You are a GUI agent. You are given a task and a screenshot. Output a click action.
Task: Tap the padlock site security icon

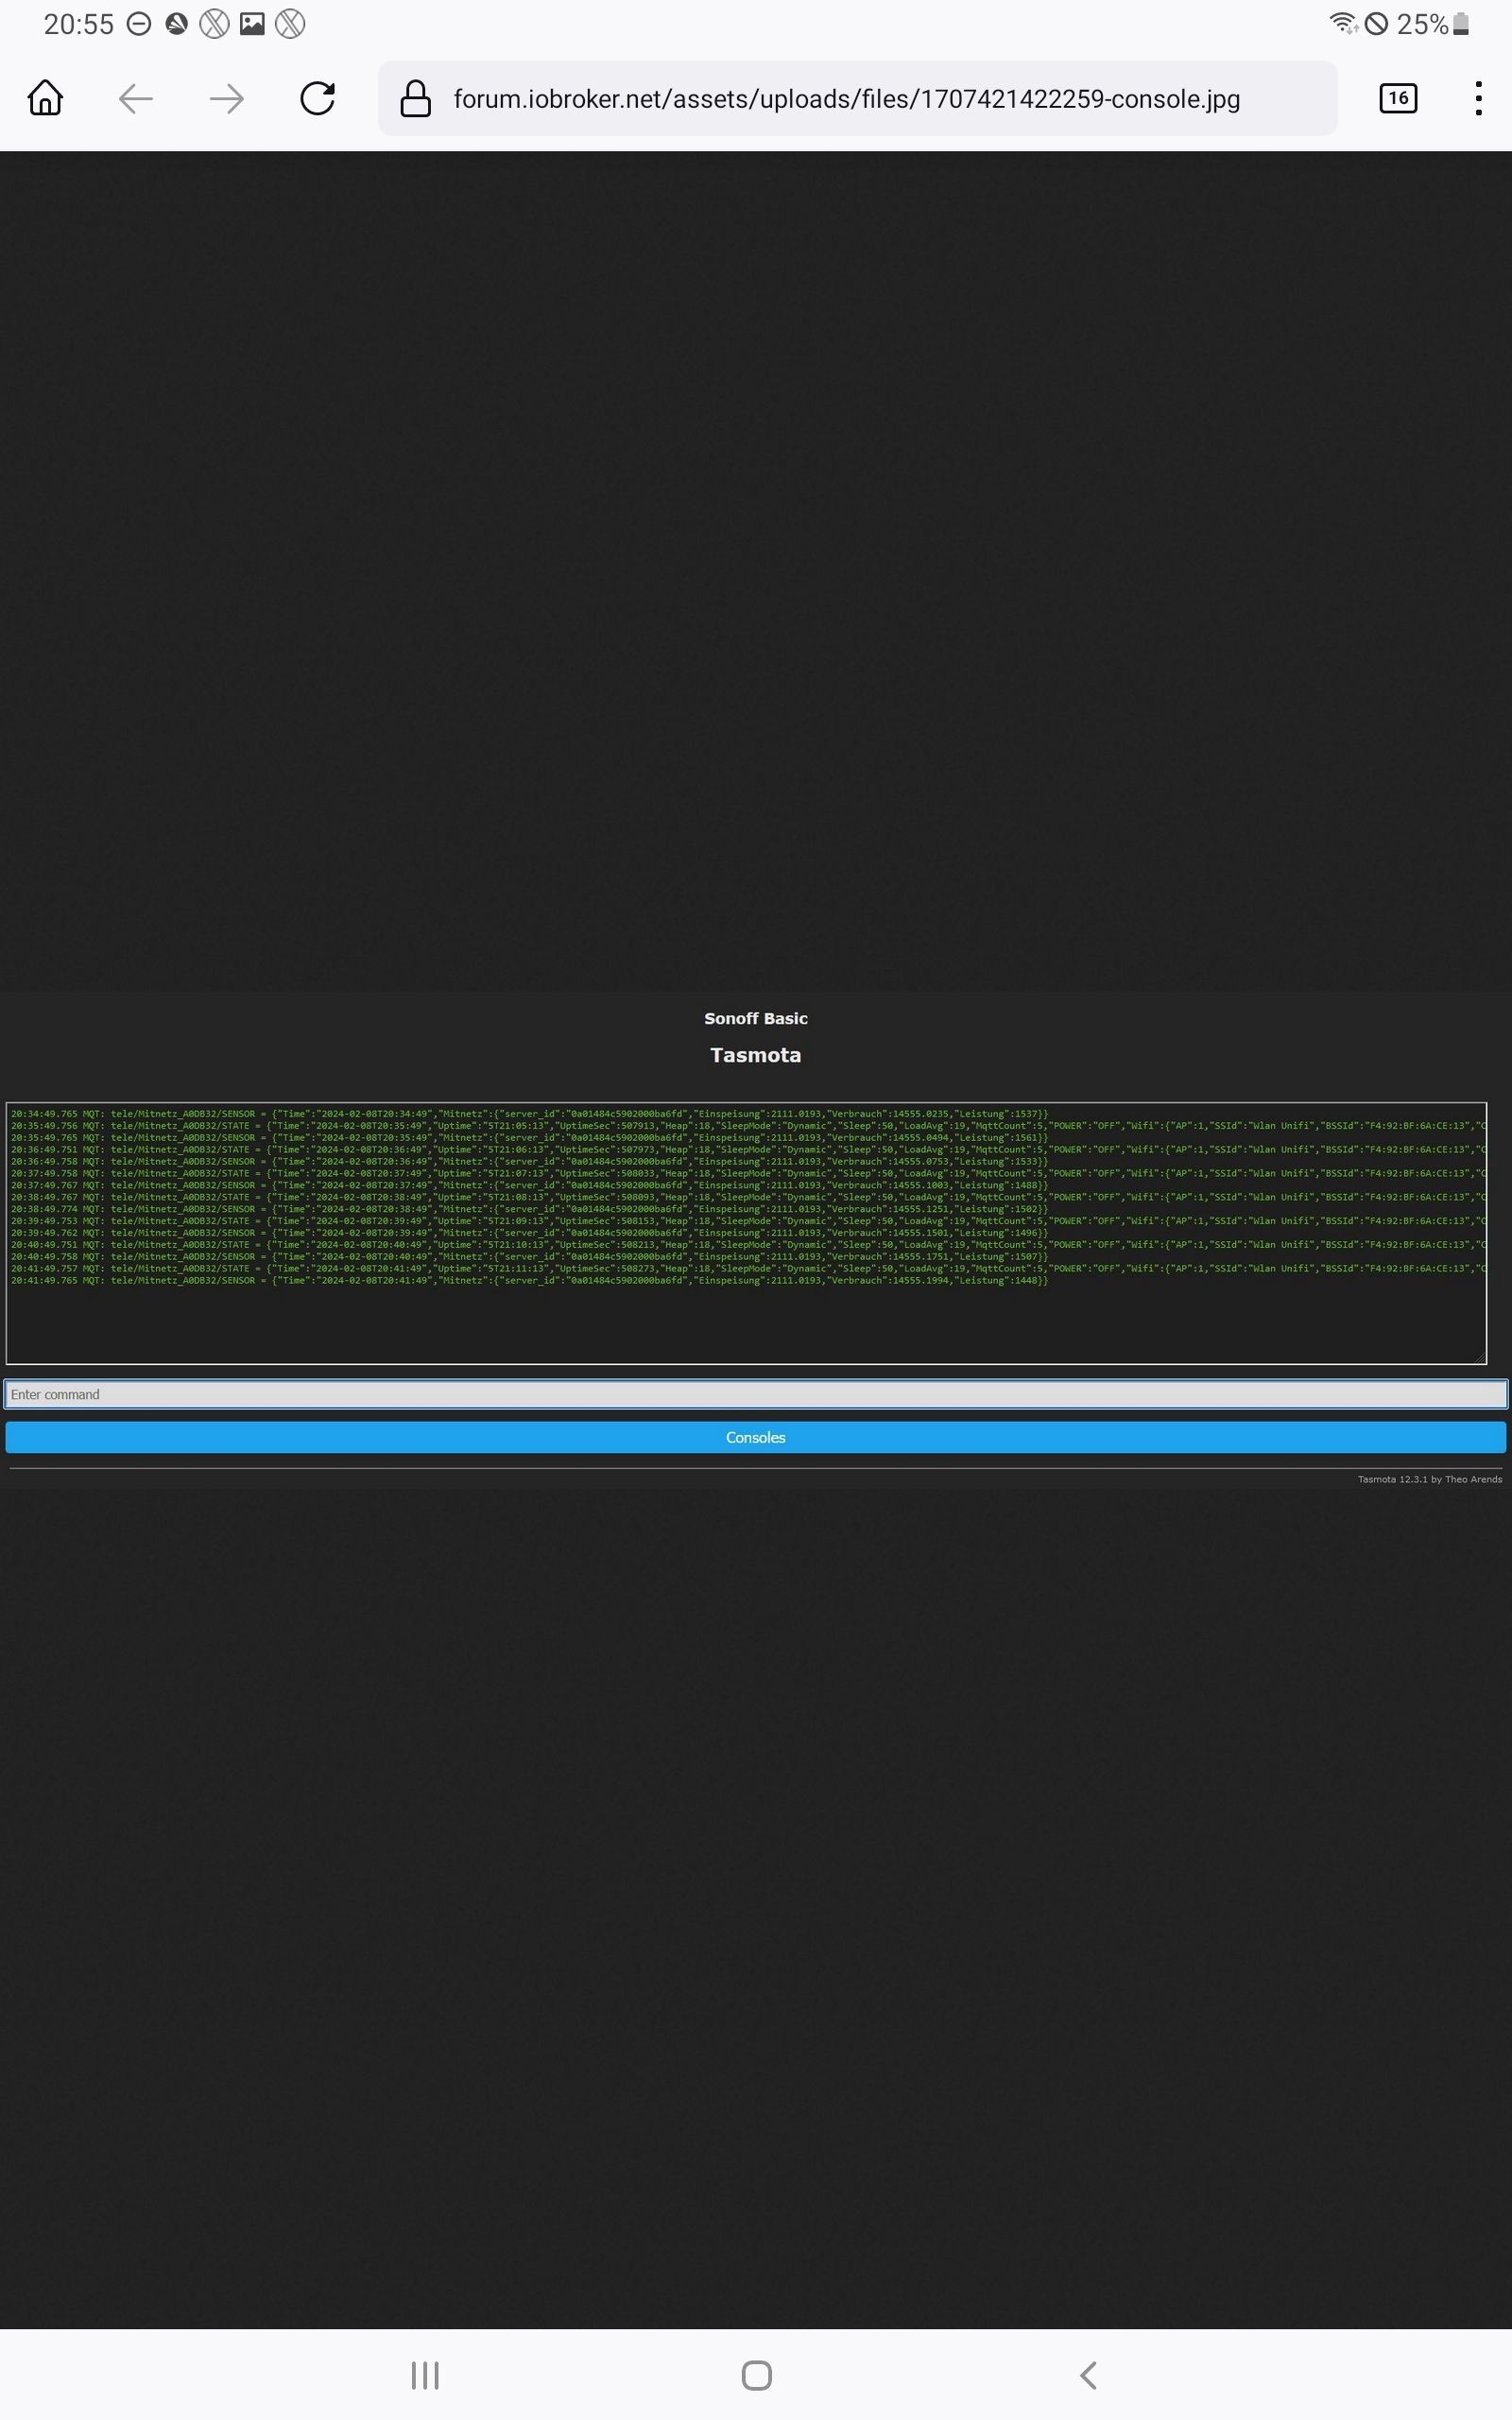point(415,98)
